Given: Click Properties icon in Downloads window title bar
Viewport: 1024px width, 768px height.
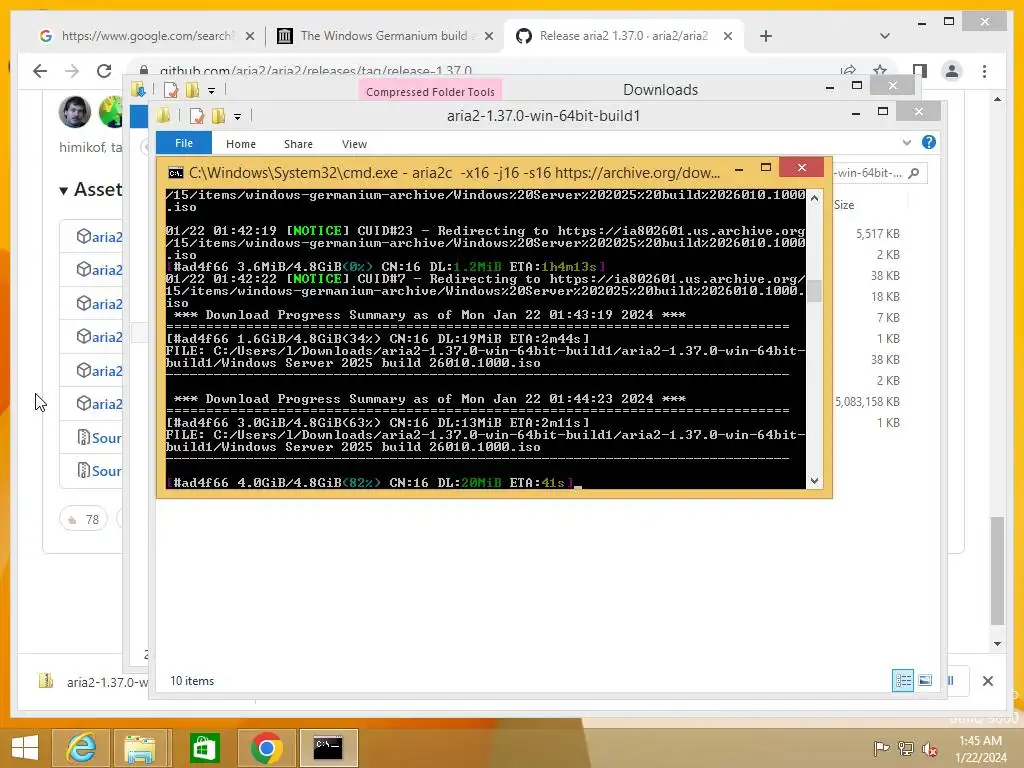Looking at the screenshot, I should click(x=171, y=89).
